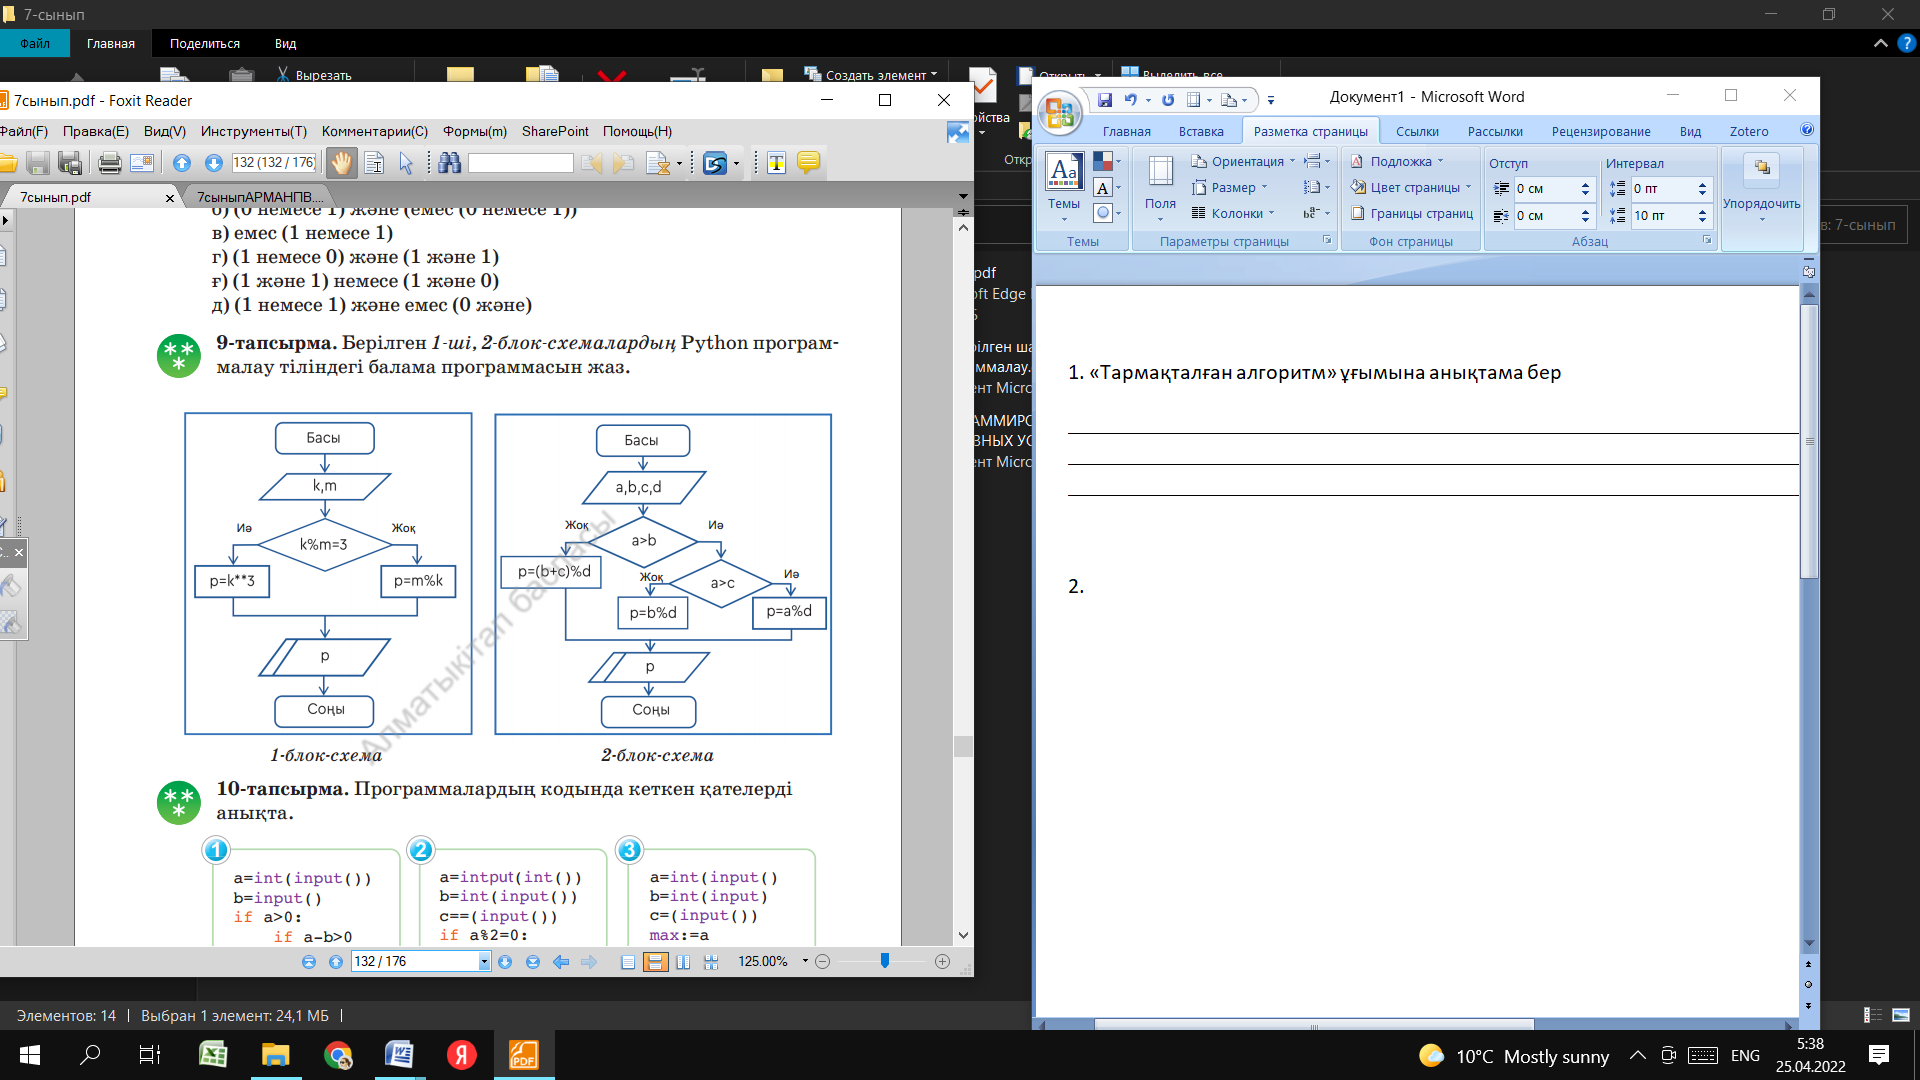1920x1080 pixels.
Task: Enable Single Page view mode
Action: (628, 962)
